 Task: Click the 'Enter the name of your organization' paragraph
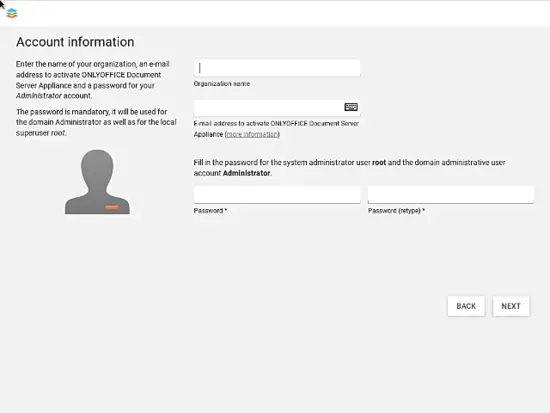pos(93,80)
